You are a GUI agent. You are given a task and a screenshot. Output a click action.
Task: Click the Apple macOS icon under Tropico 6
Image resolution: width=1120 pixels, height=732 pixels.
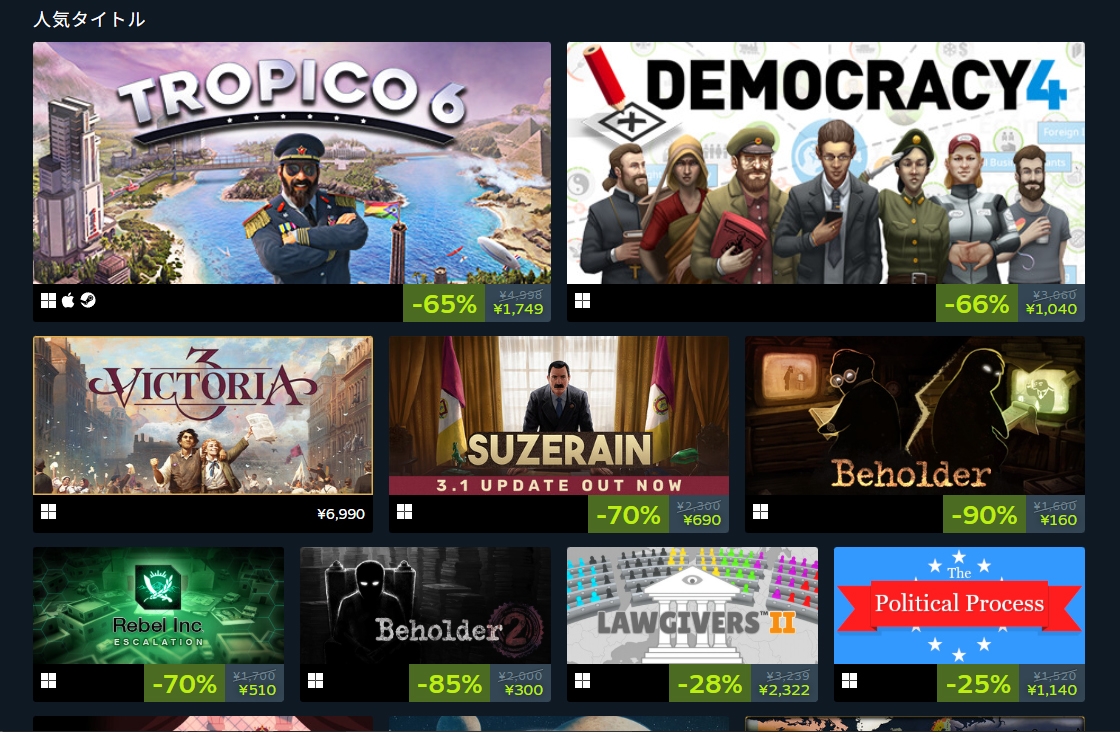coord(68,301)
